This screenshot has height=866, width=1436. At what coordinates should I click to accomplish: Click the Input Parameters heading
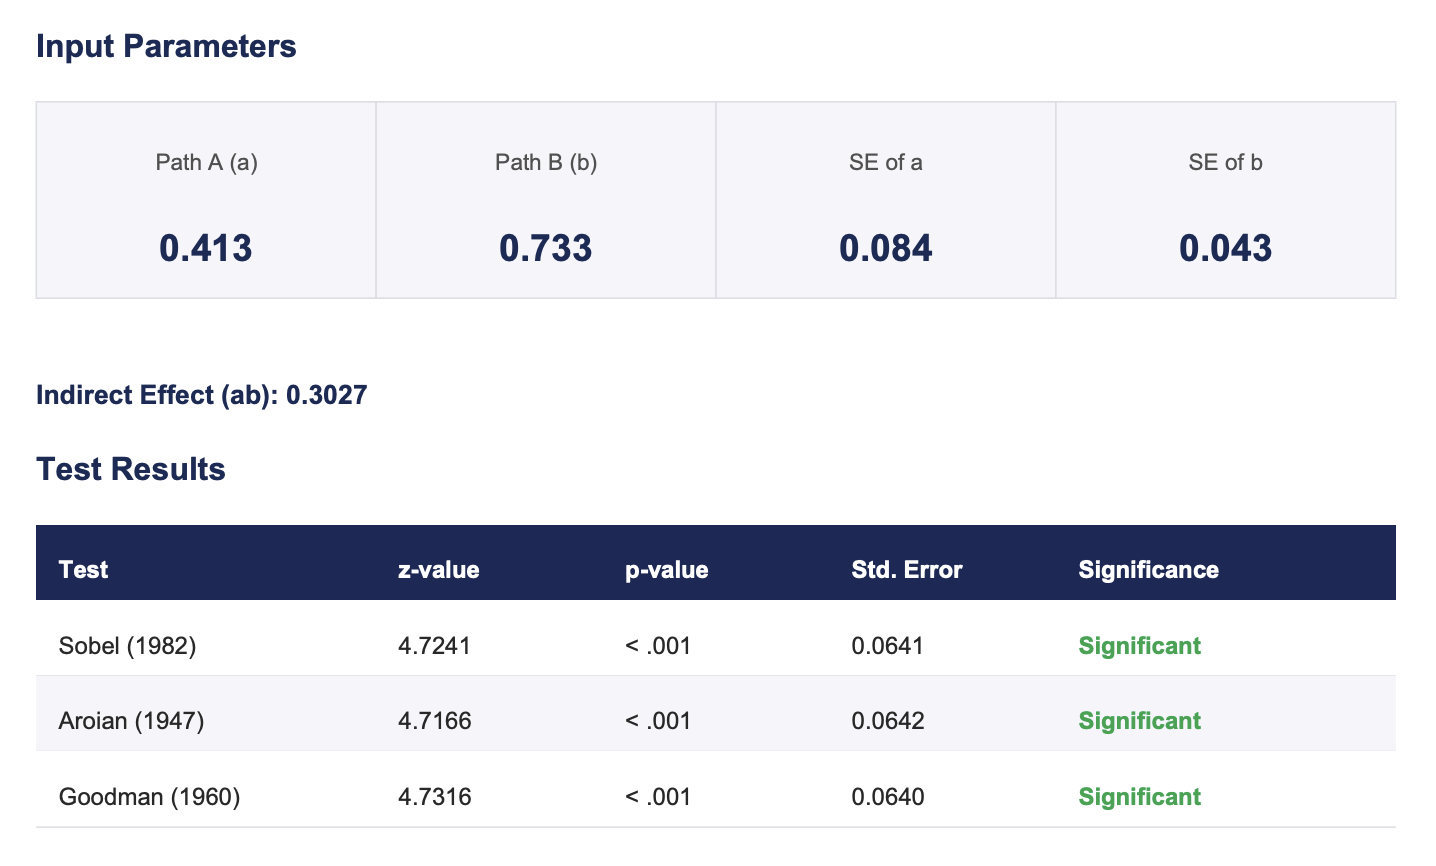pyautogui.click(x=166, y=47)
